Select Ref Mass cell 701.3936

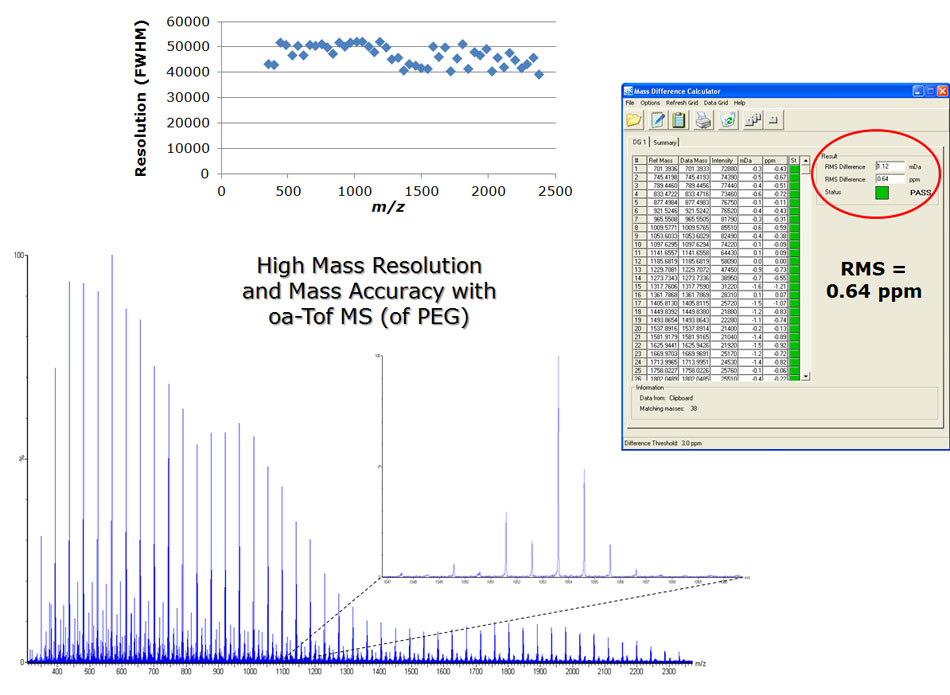662,168
